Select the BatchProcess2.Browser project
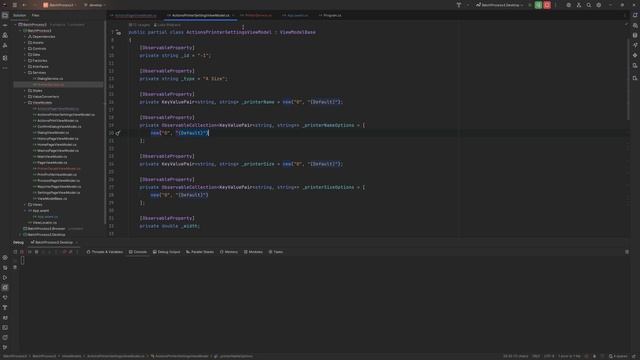 point(44,229)
